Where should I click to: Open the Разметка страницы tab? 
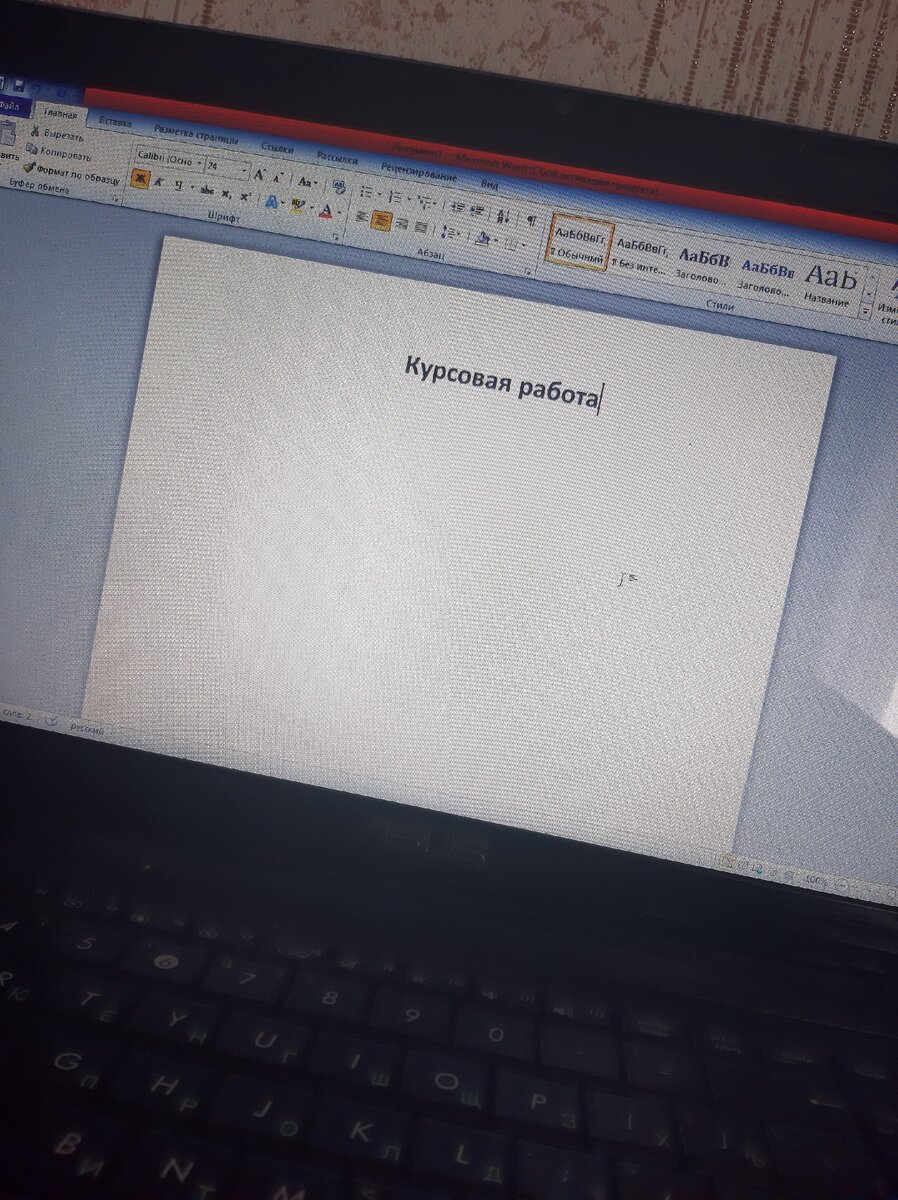pos(196,133)
